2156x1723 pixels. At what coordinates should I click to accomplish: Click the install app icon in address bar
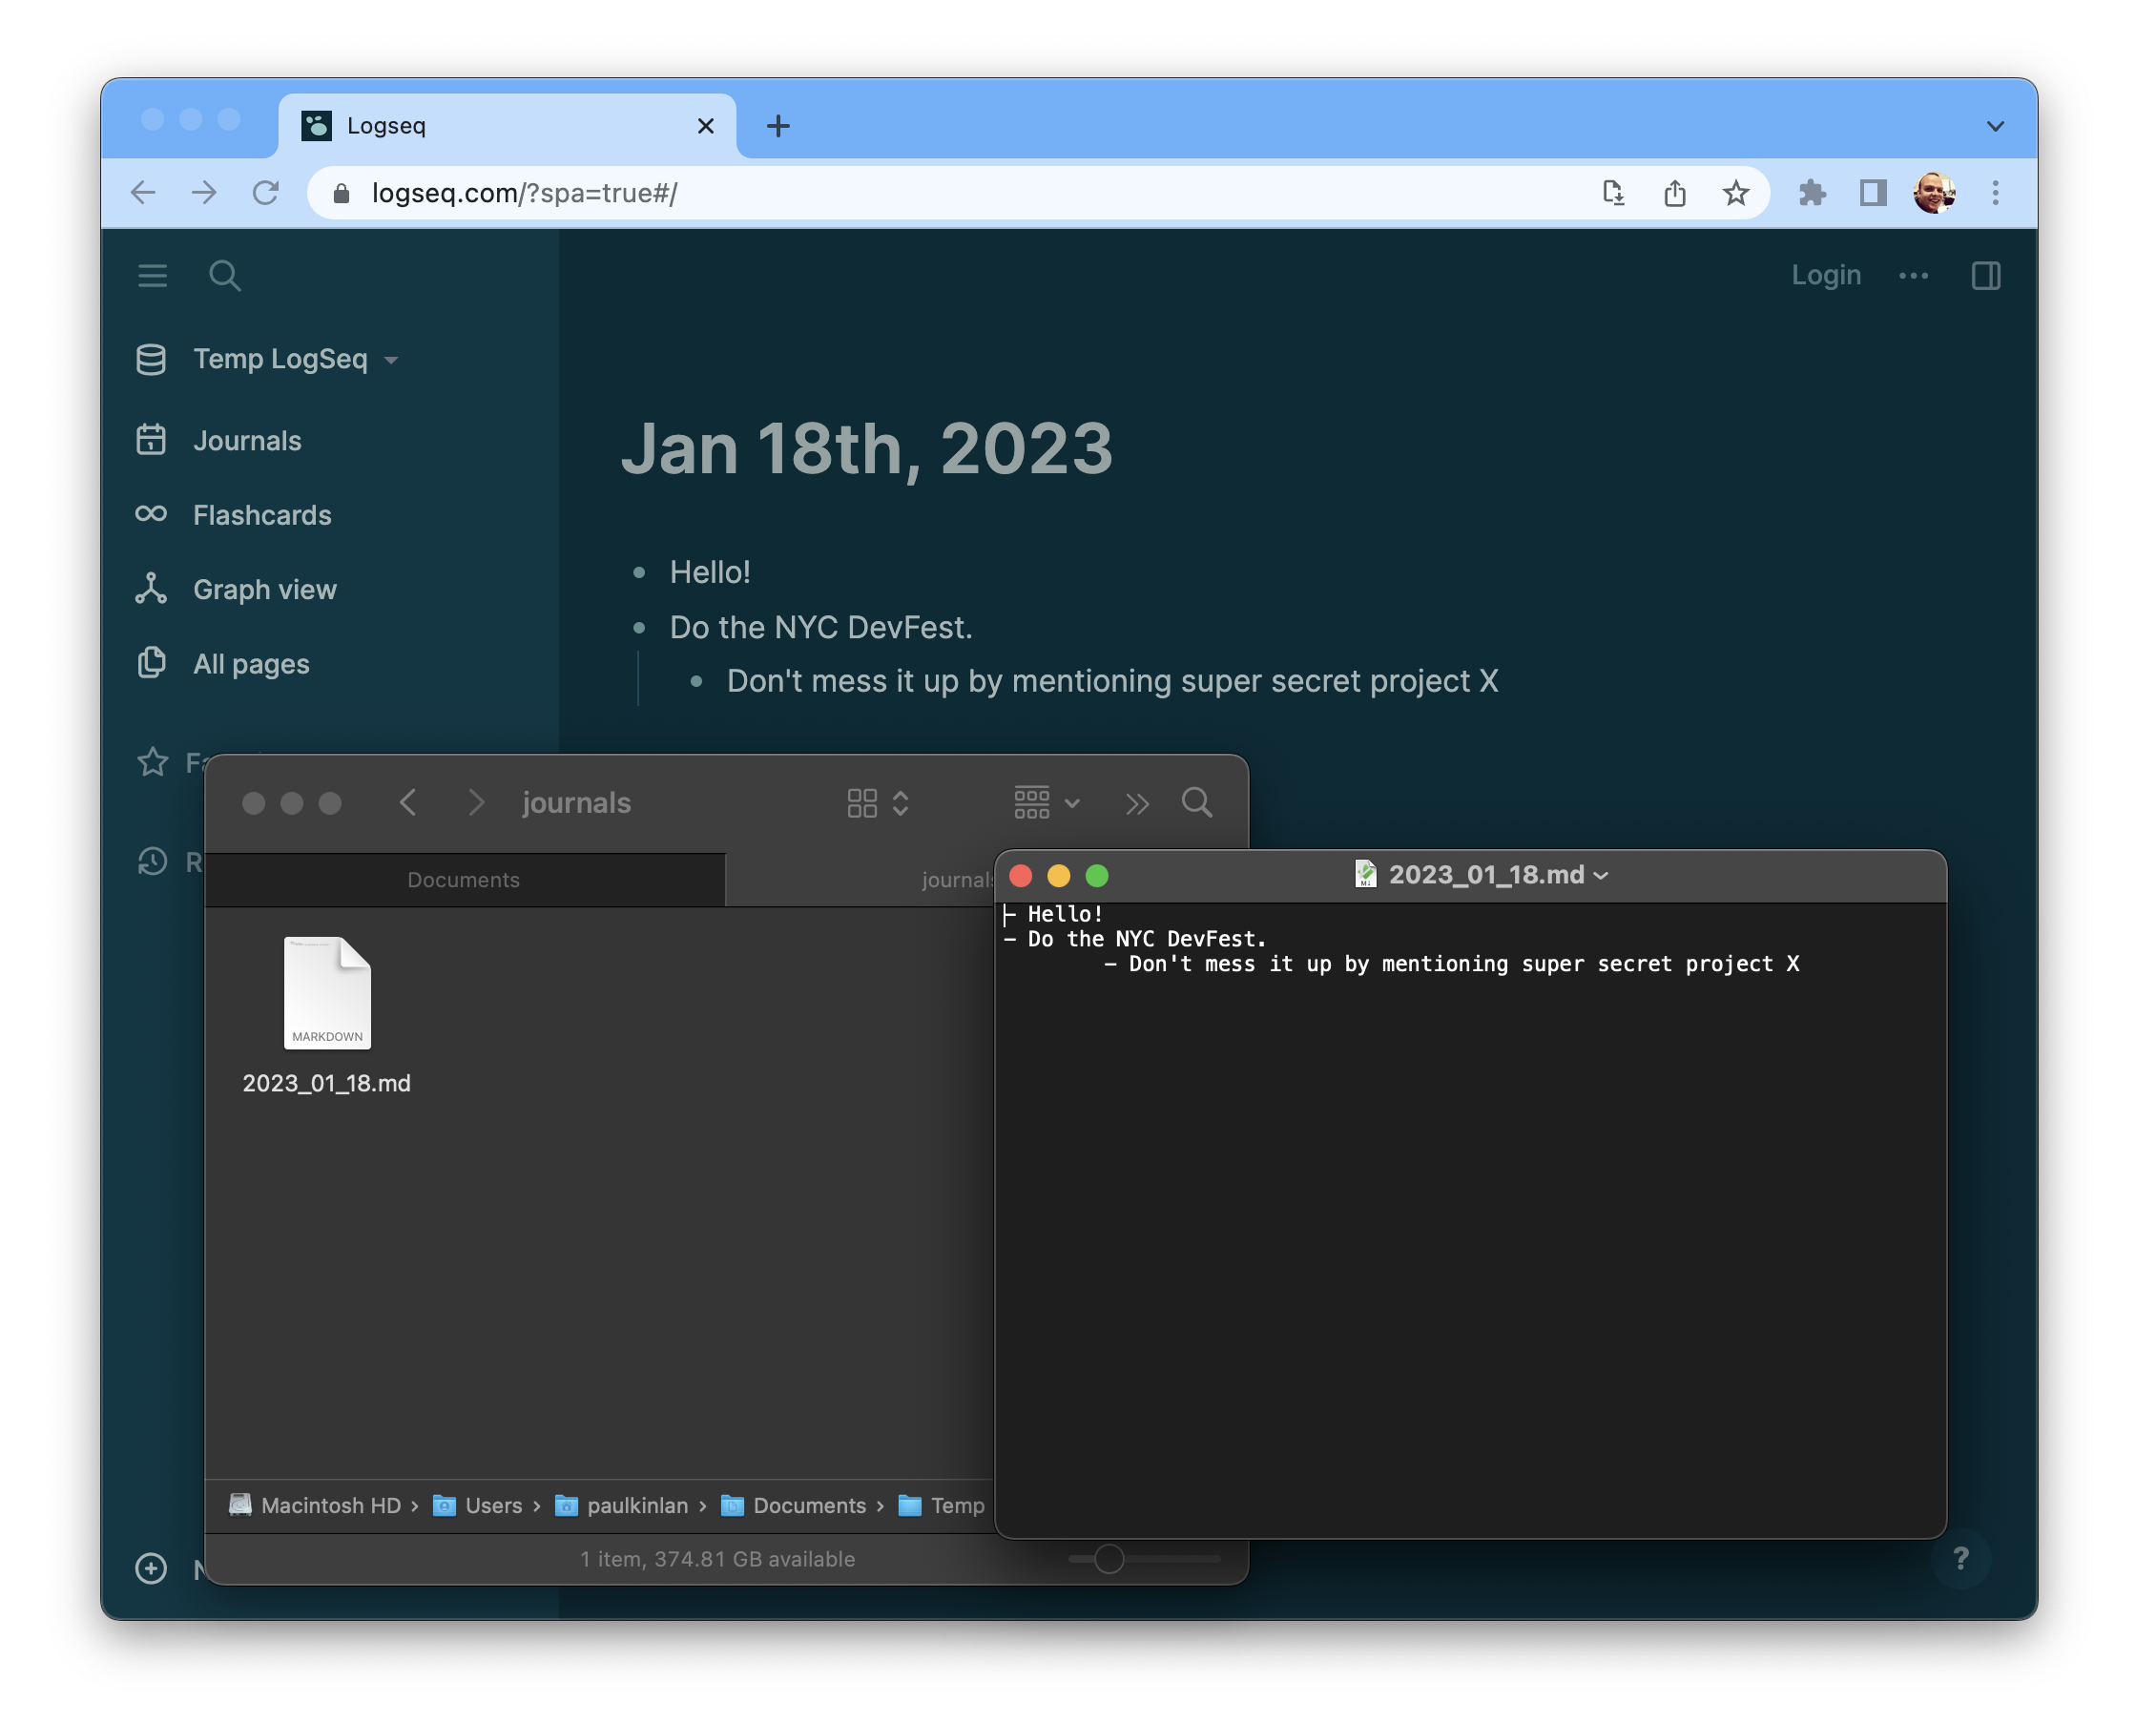(x=1612, y=193)
